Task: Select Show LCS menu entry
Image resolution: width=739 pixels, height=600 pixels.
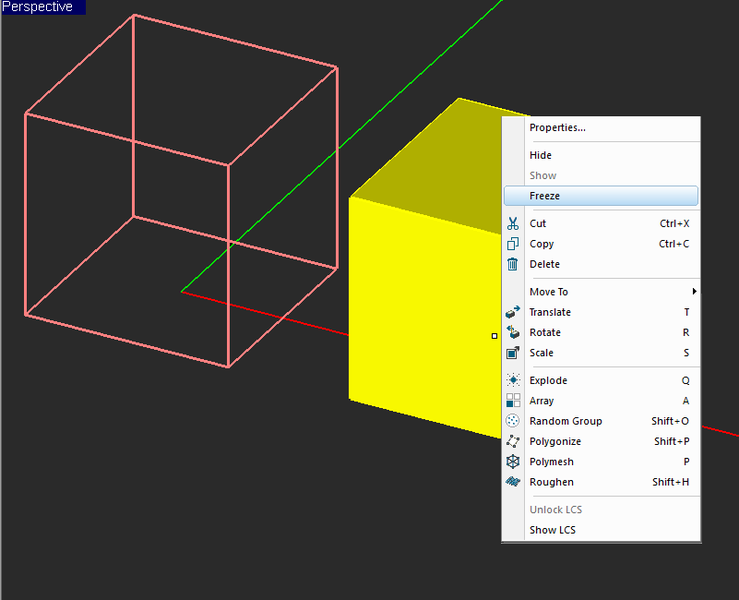Action: tap(552, 530)
